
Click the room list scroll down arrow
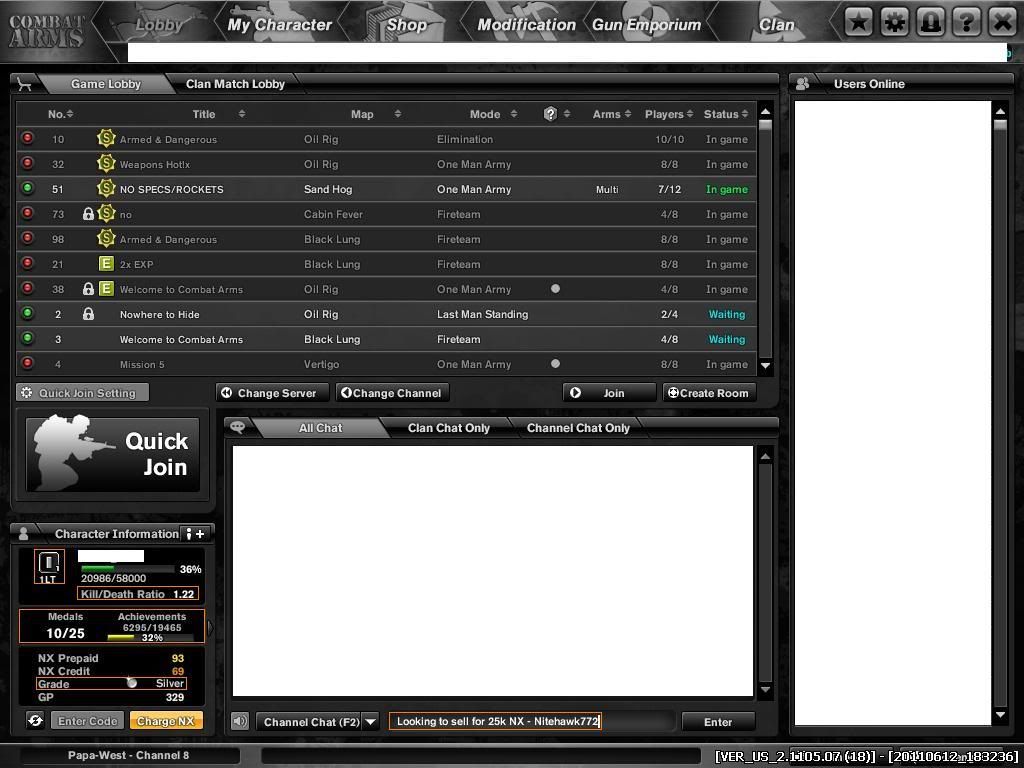pyautogui.click(x=765, y=366)
